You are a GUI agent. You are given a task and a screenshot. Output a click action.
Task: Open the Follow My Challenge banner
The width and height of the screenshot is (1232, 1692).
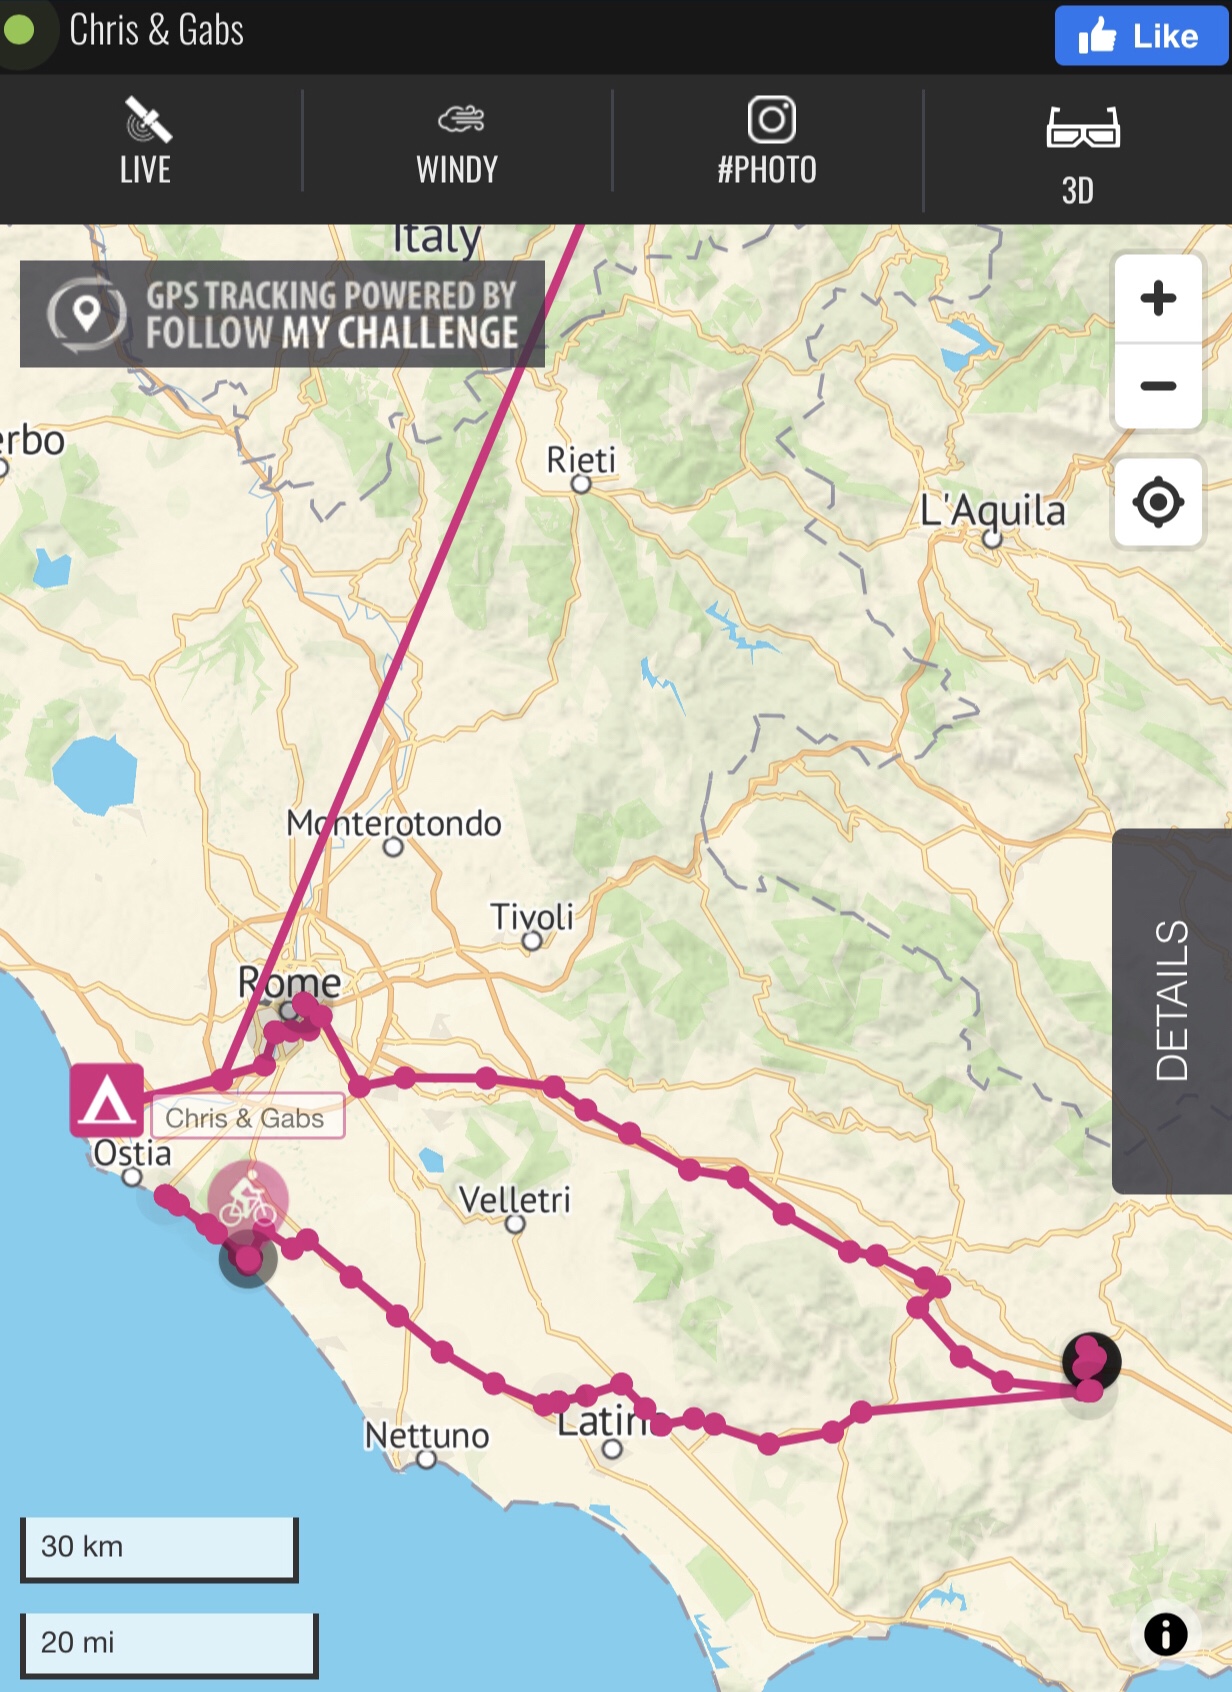tap(282, 314)
